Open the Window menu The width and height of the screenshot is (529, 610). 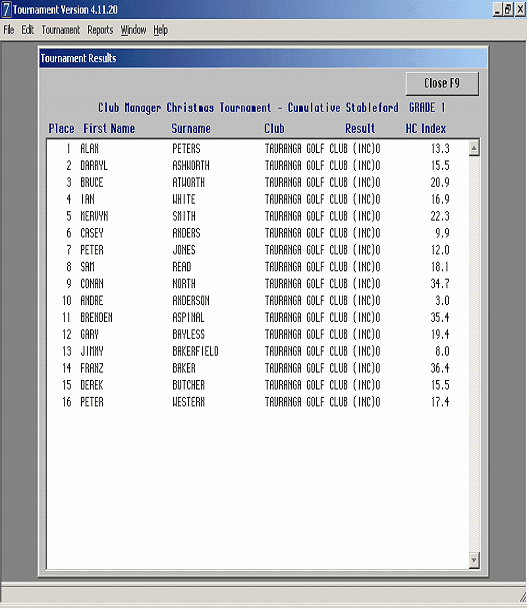click(x=133, y=30)
